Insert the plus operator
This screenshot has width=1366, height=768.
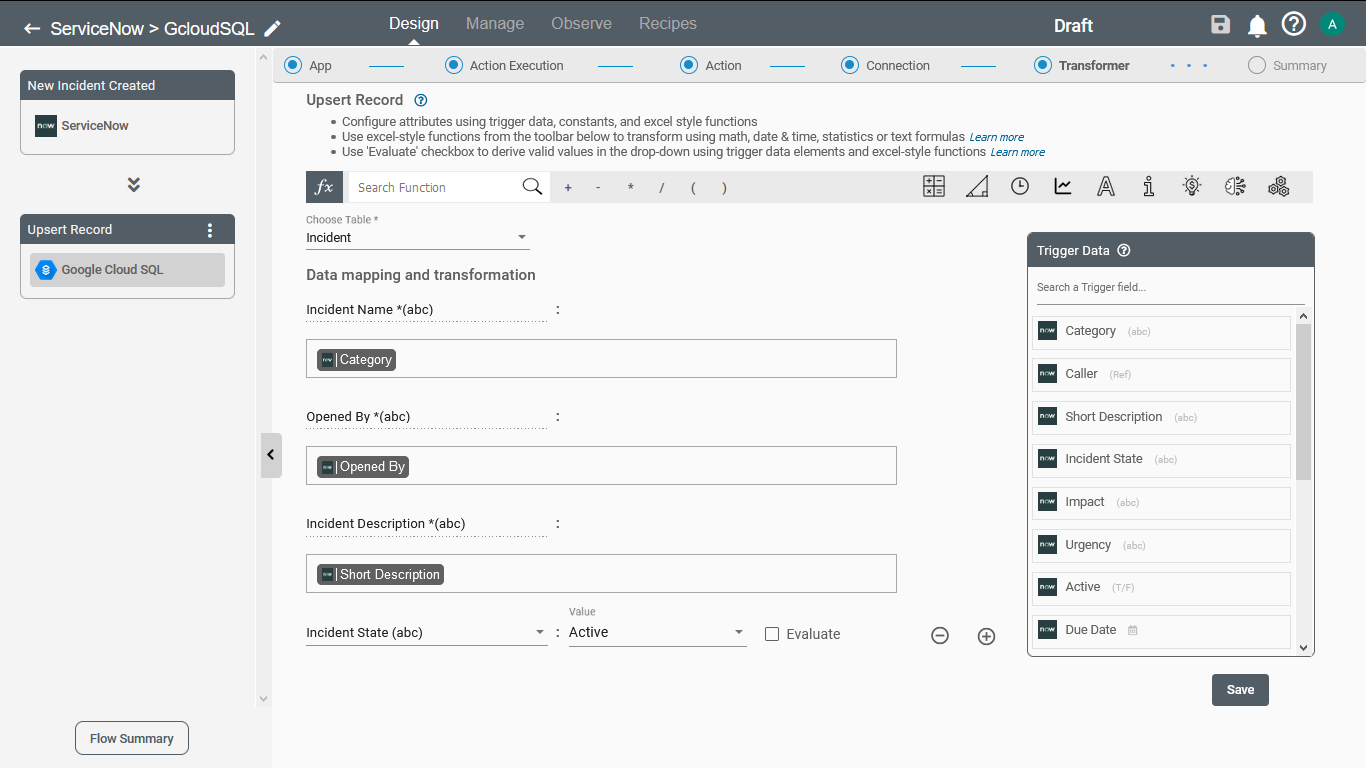pos(568,188)
